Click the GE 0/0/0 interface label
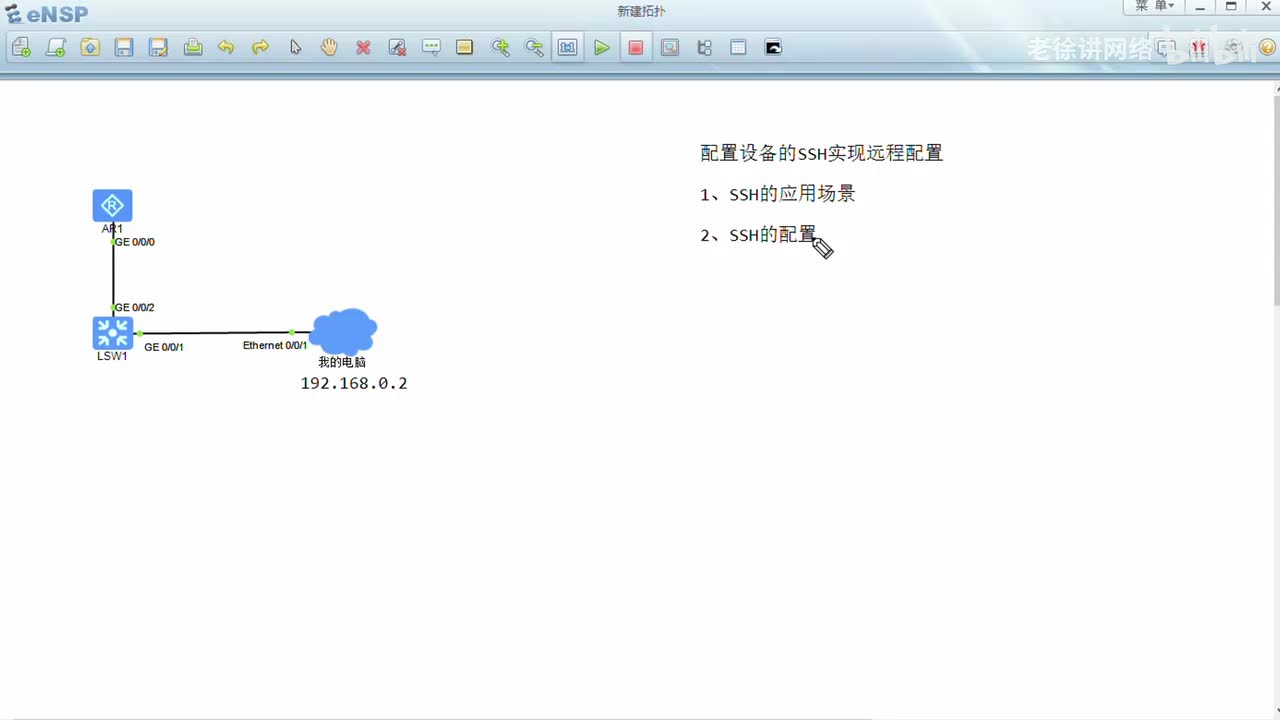 tap(135, 242)
